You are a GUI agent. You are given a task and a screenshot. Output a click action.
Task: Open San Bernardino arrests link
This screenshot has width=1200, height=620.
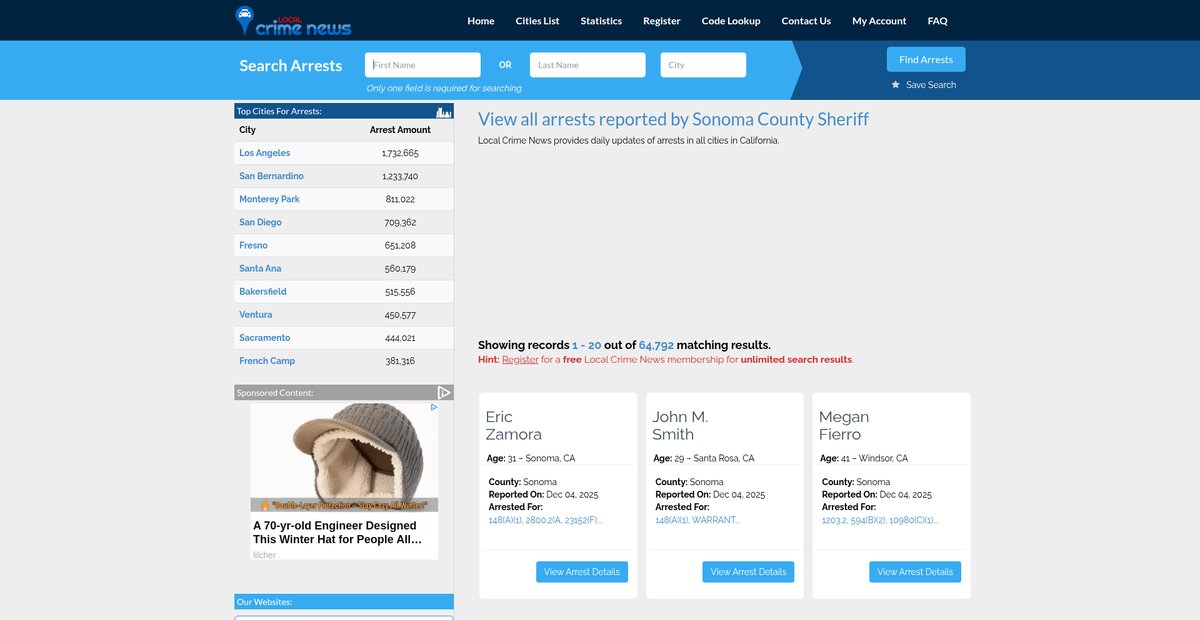tap(271, 176)
